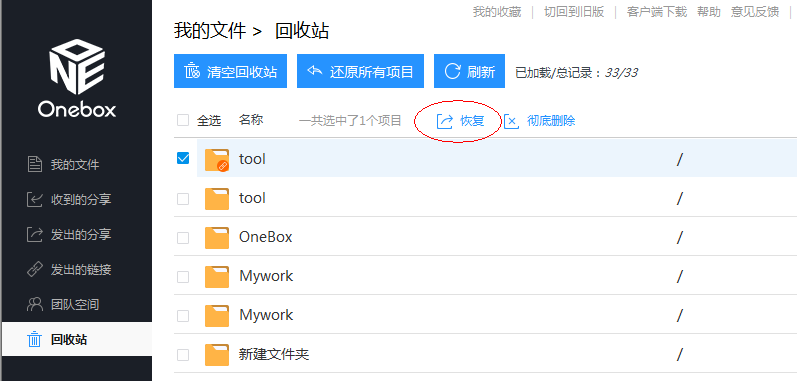This screenshot has height=381, width=797.
Task: Click the Restore (恢复) icon button
Action: click(x=445, y=121)
